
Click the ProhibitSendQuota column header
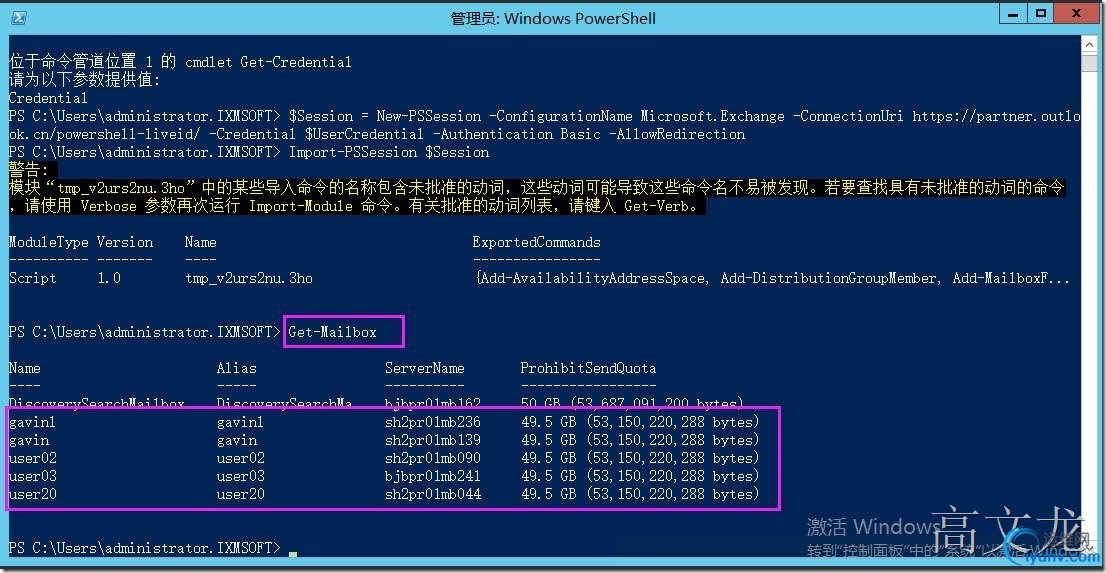(x=588, y=368)
